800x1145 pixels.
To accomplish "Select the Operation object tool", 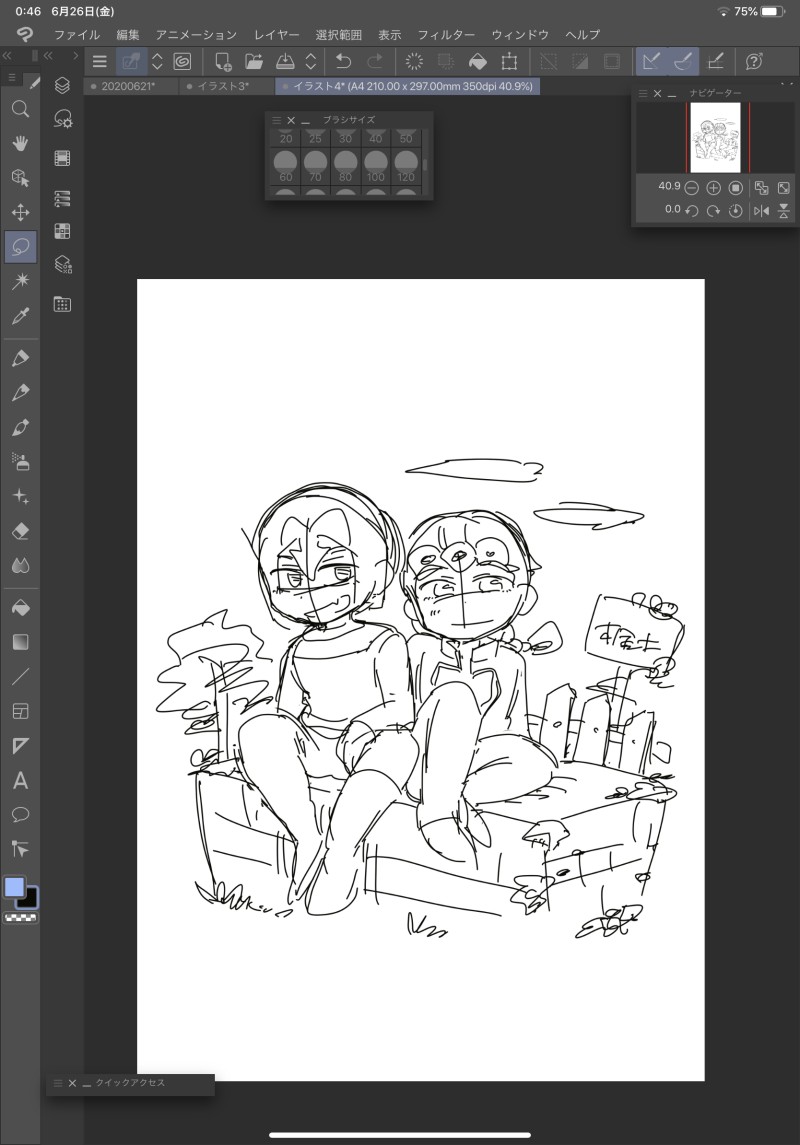I will point(20,177).
